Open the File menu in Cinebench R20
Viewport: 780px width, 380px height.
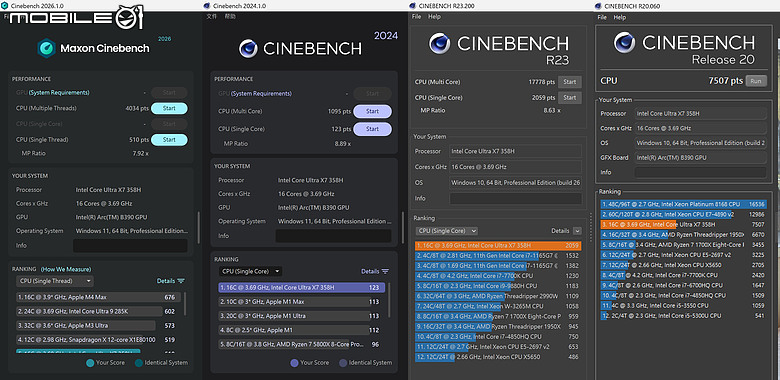[x=602, y=17]
